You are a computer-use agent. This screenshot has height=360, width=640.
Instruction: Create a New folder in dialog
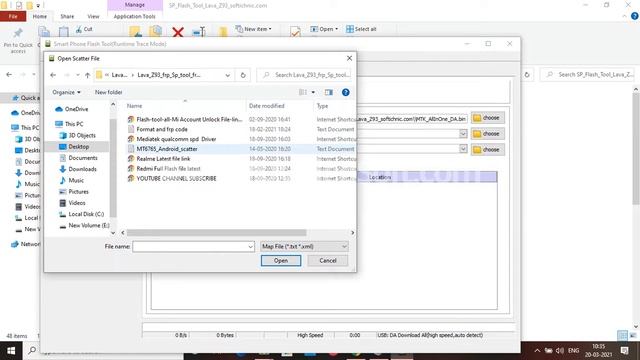[109, 92]
